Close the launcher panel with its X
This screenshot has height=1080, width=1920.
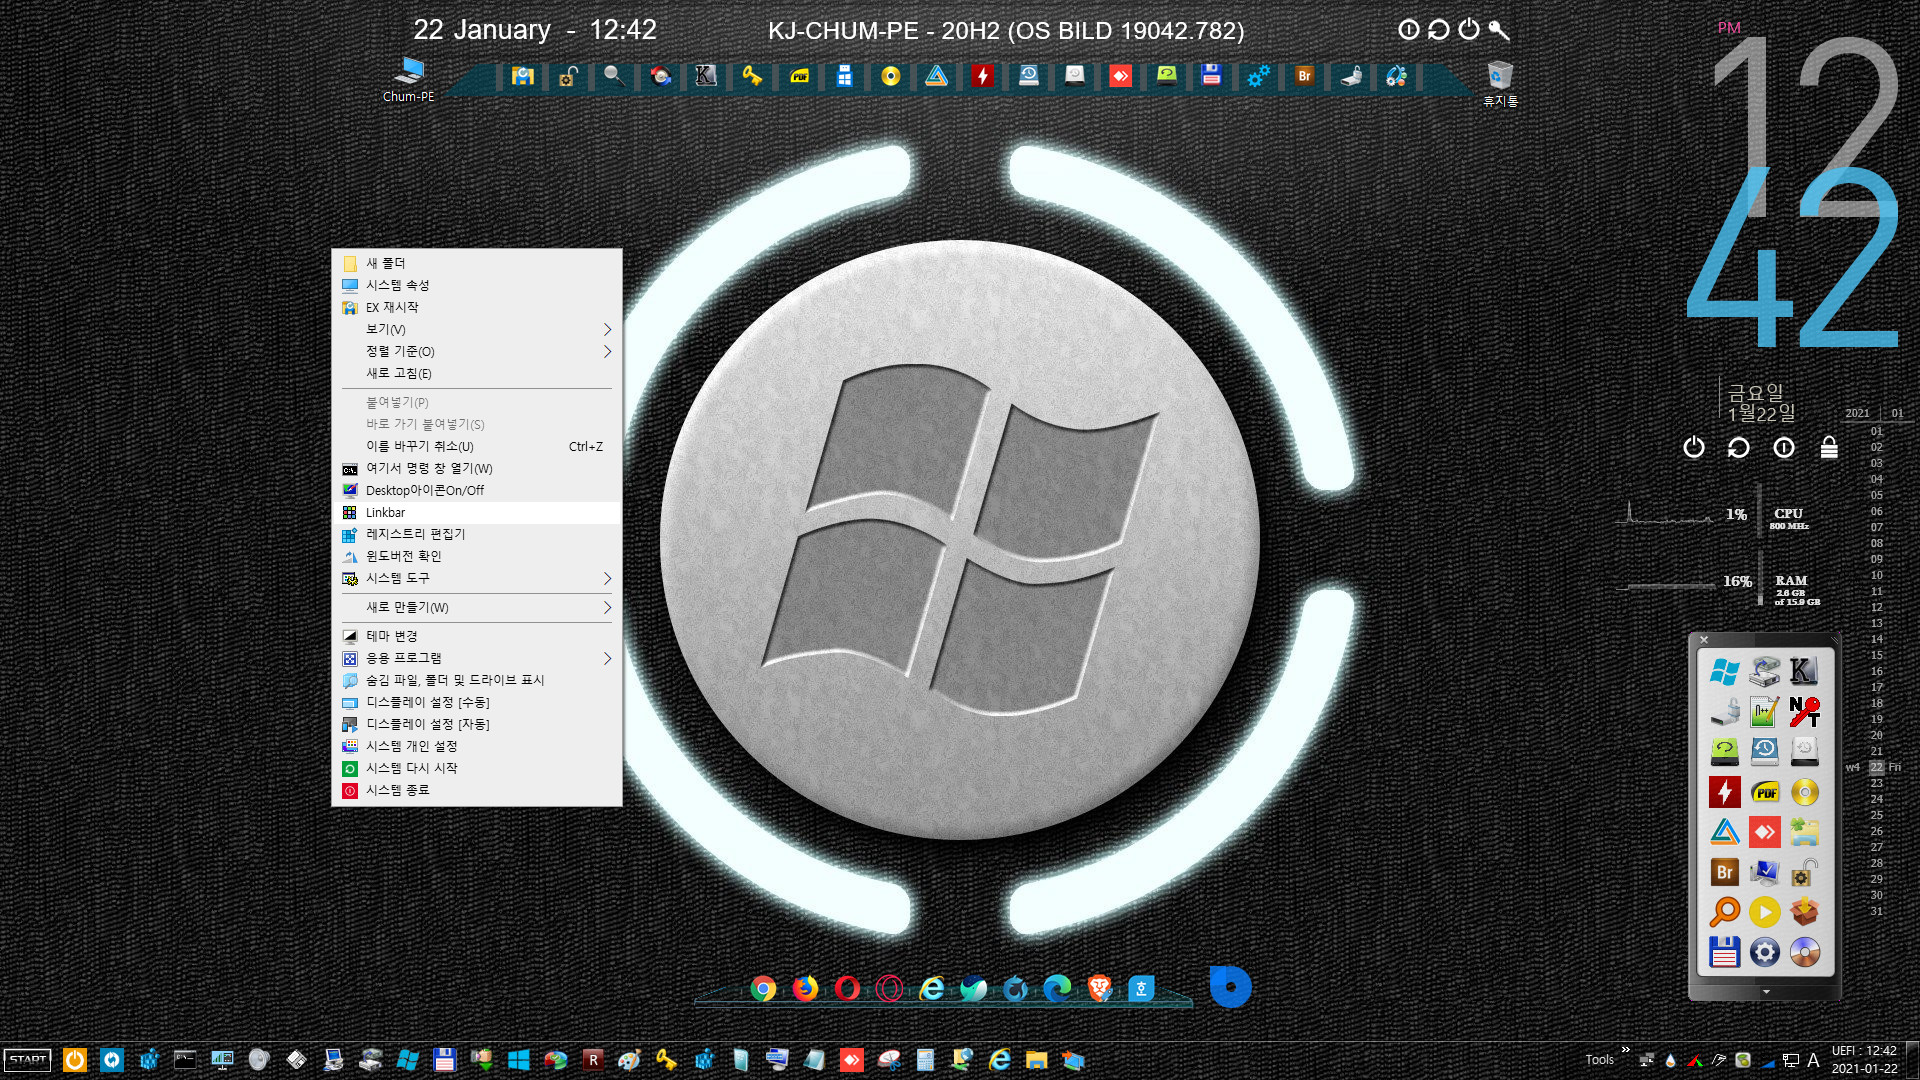1704,640
